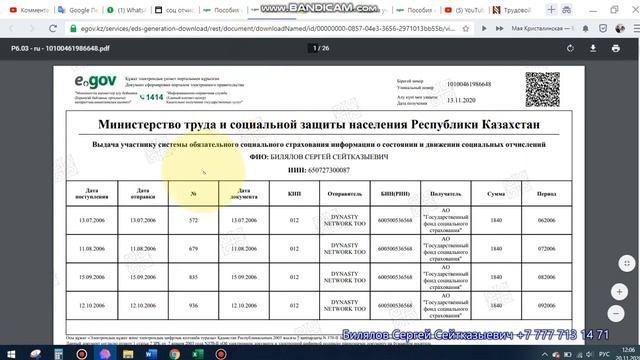The width and height of the screenshot is (640, 360).
Task: Click the ФИО name БИЛЯЛОВ СЕРГЕЙ СЕЙТКАЗЫЕВИЧ
Action: tap(329, 157)
